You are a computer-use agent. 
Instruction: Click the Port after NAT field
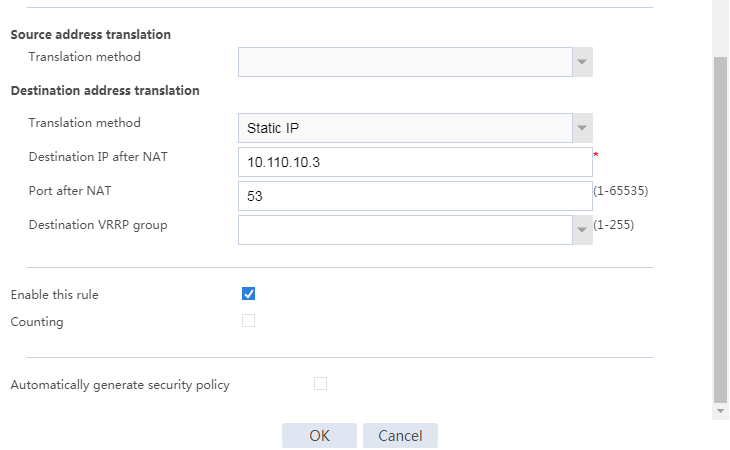point(415,196)
